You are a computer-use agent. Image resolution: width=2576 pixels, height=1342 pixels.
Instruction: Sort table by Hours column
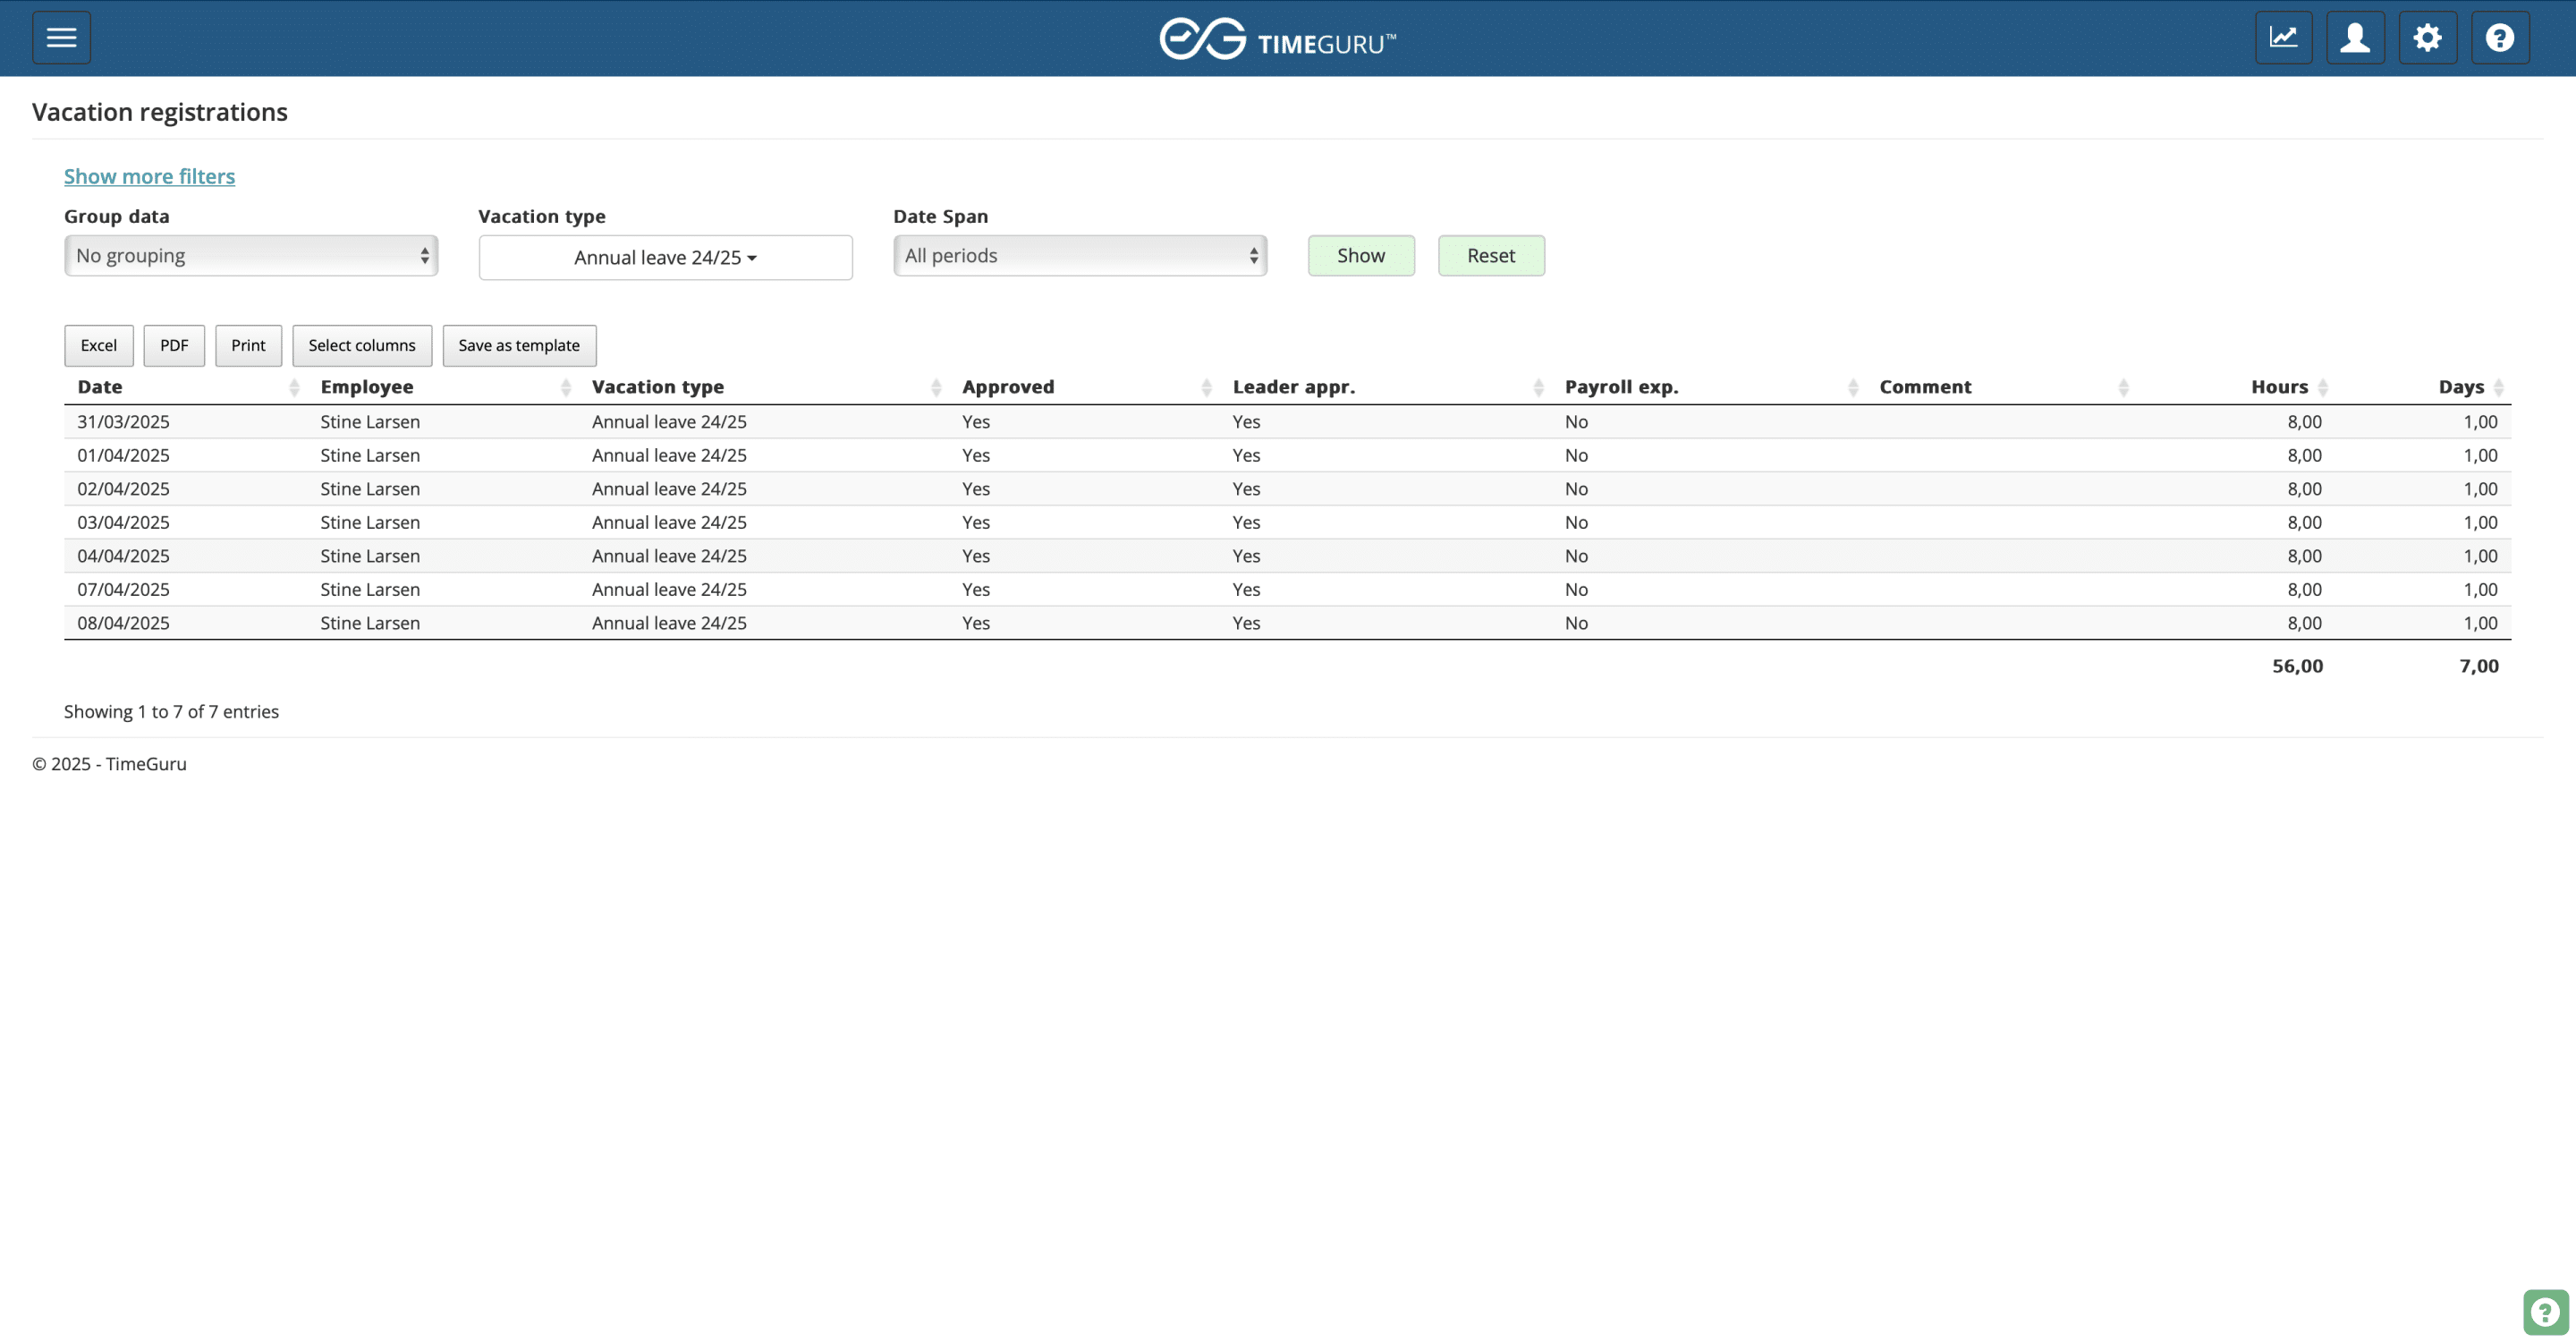[2237, 387]
